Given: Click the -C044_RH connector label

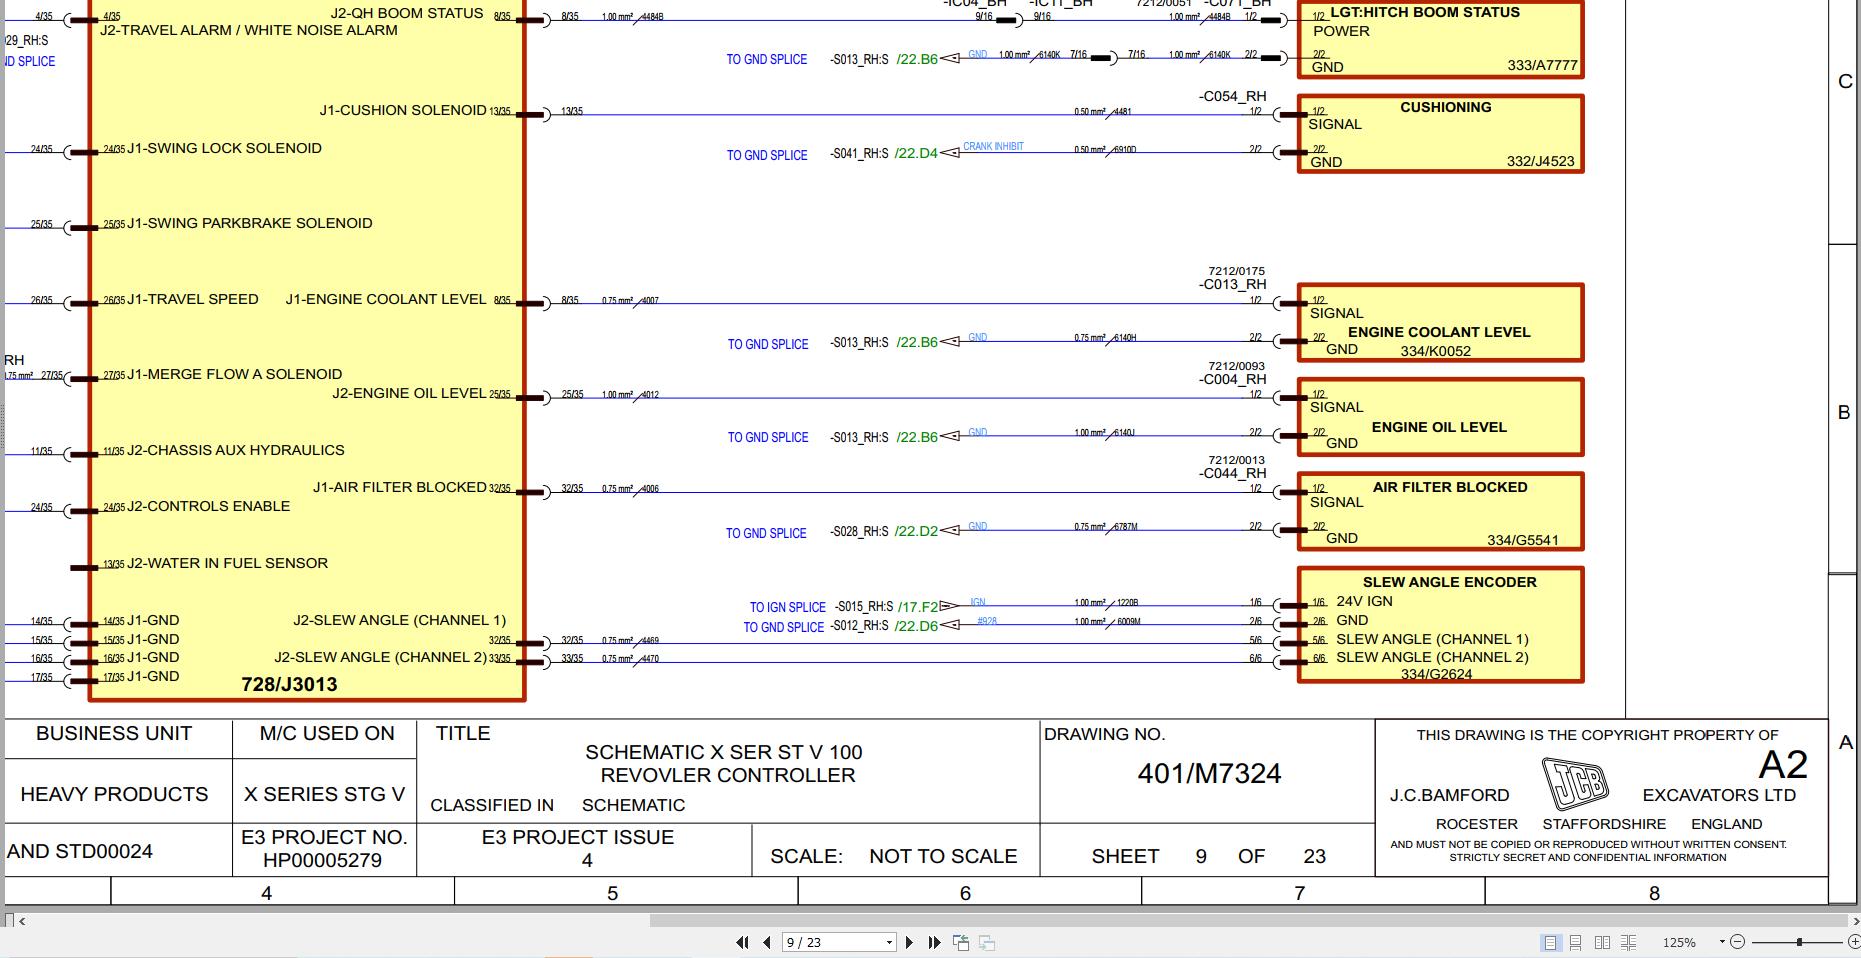Looking at the screenshot, I should [1233, 473].
